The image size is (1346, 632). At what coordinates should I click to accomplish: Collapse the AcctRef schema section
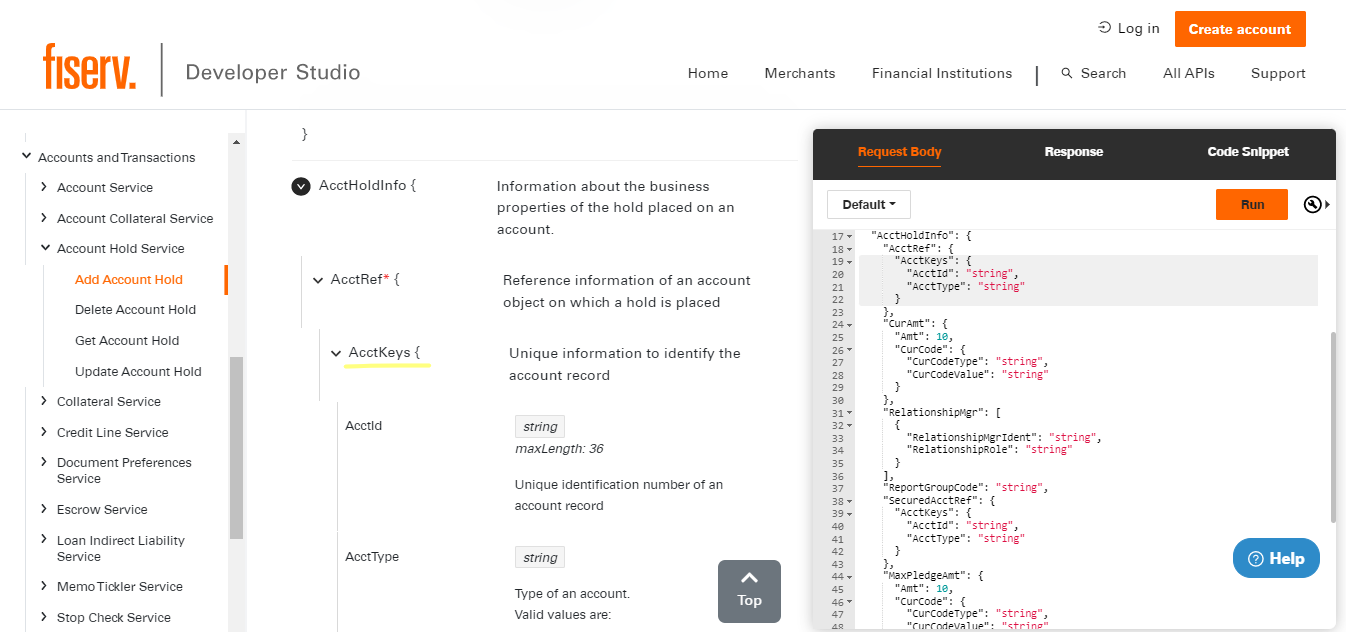[318, 281]
